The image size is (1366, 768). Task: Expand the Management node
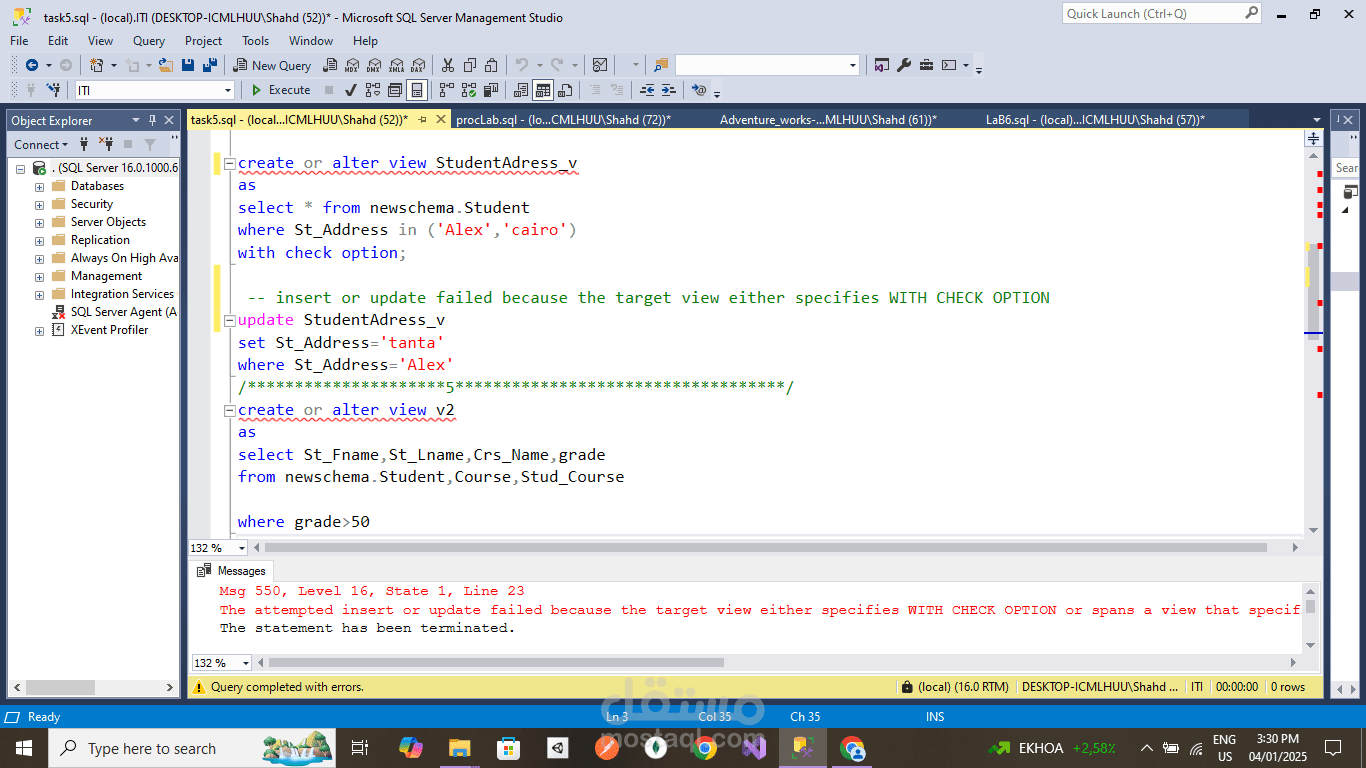[x=39, y=277]
